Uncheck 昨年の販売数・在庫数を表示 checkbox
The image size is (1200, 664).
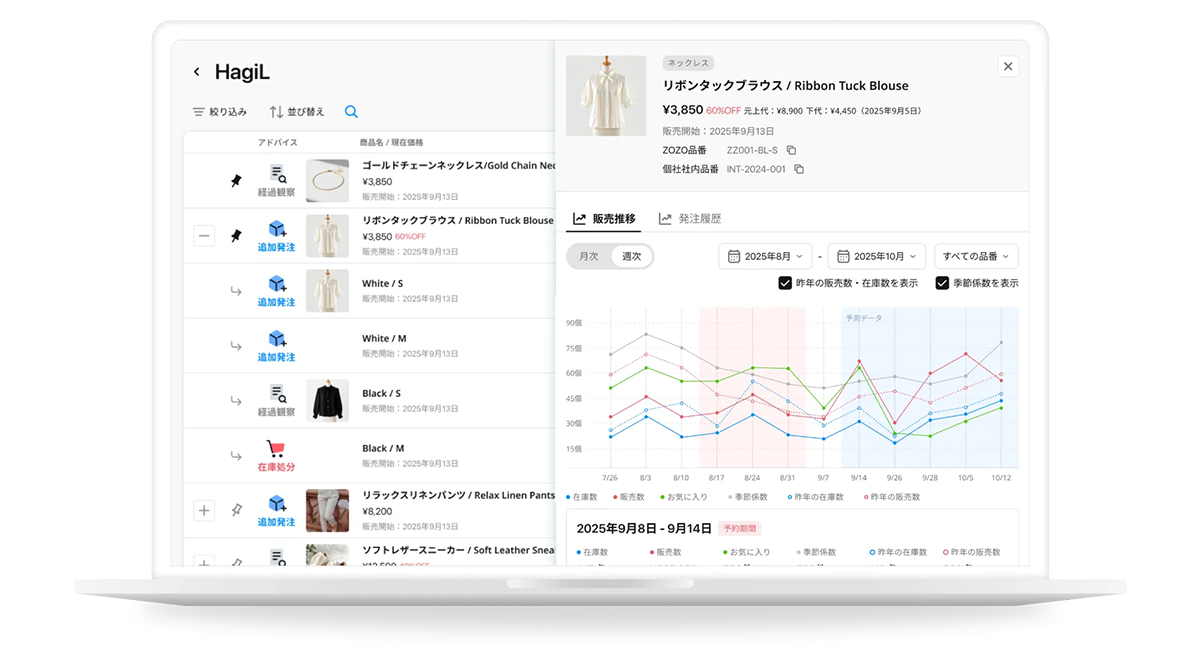[785, 283]
